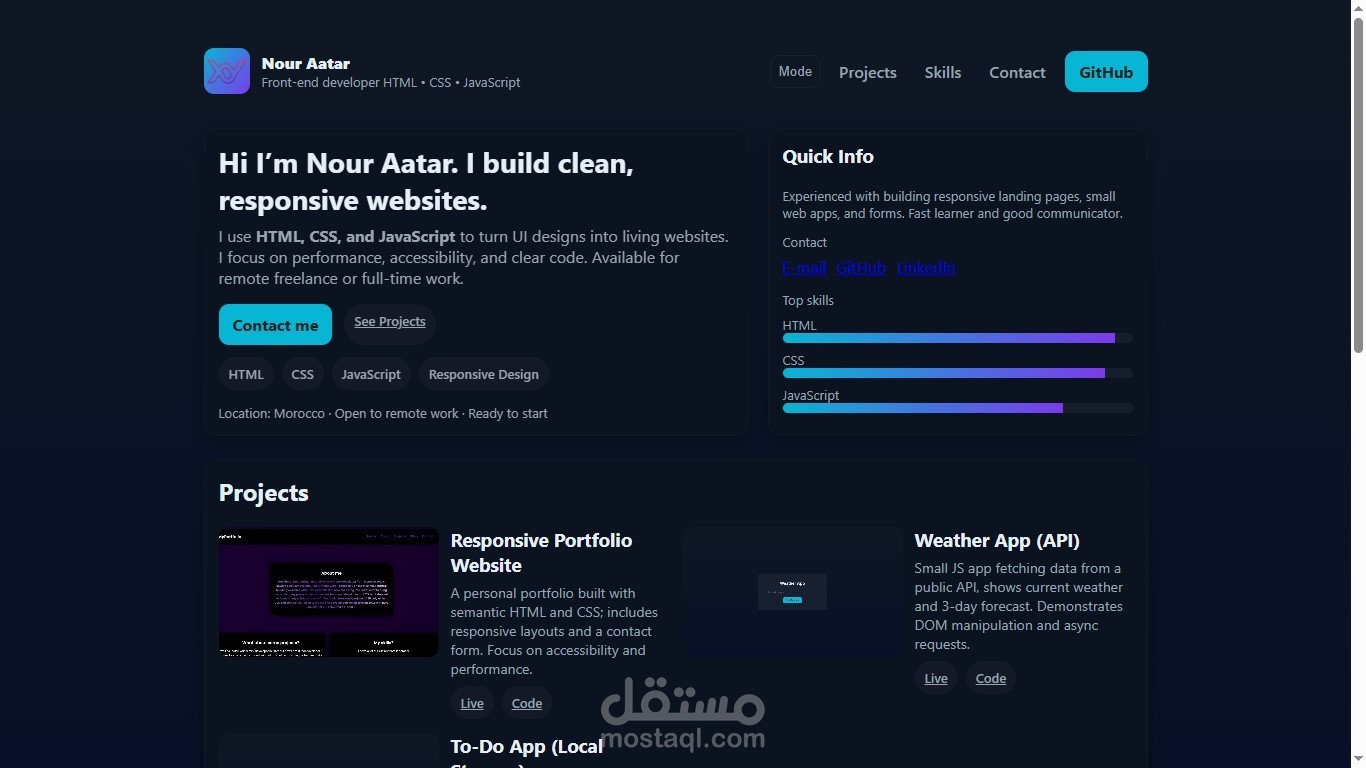Select the HTML skill tag

pyautogui.click(x=246, y=374)
